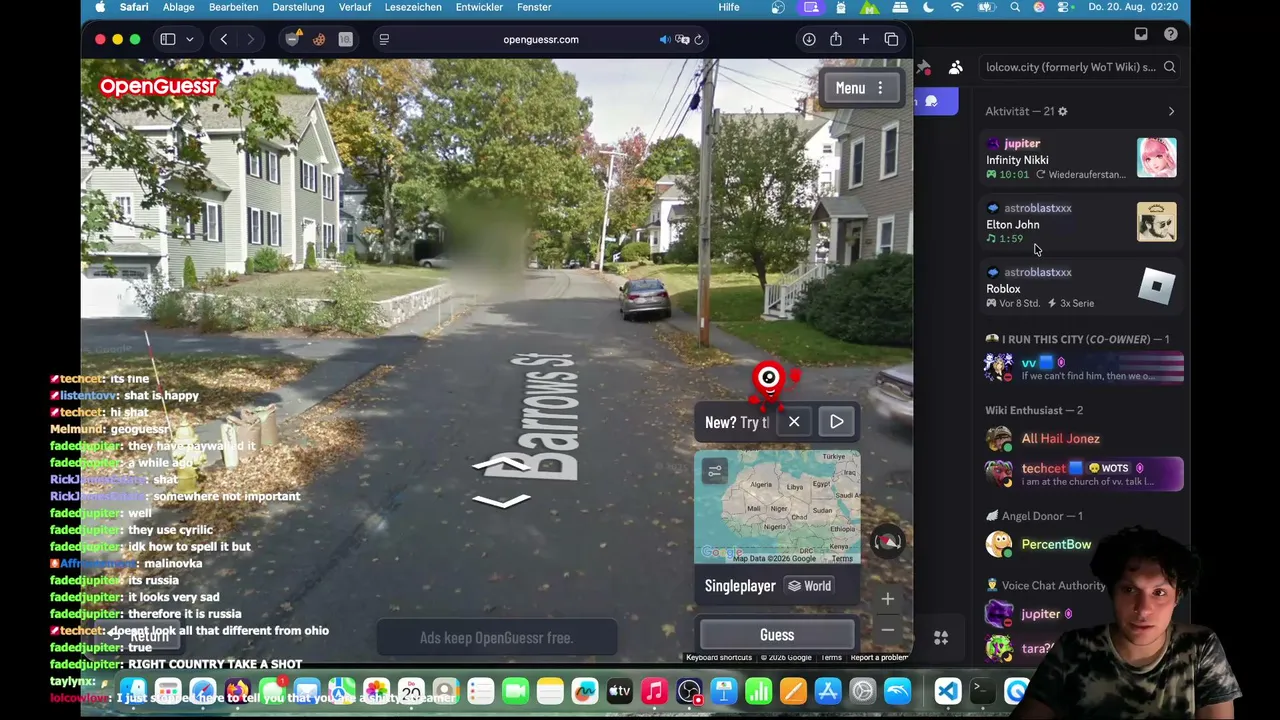Open Visual Studio Code in the Dock

tap(947, 691)
